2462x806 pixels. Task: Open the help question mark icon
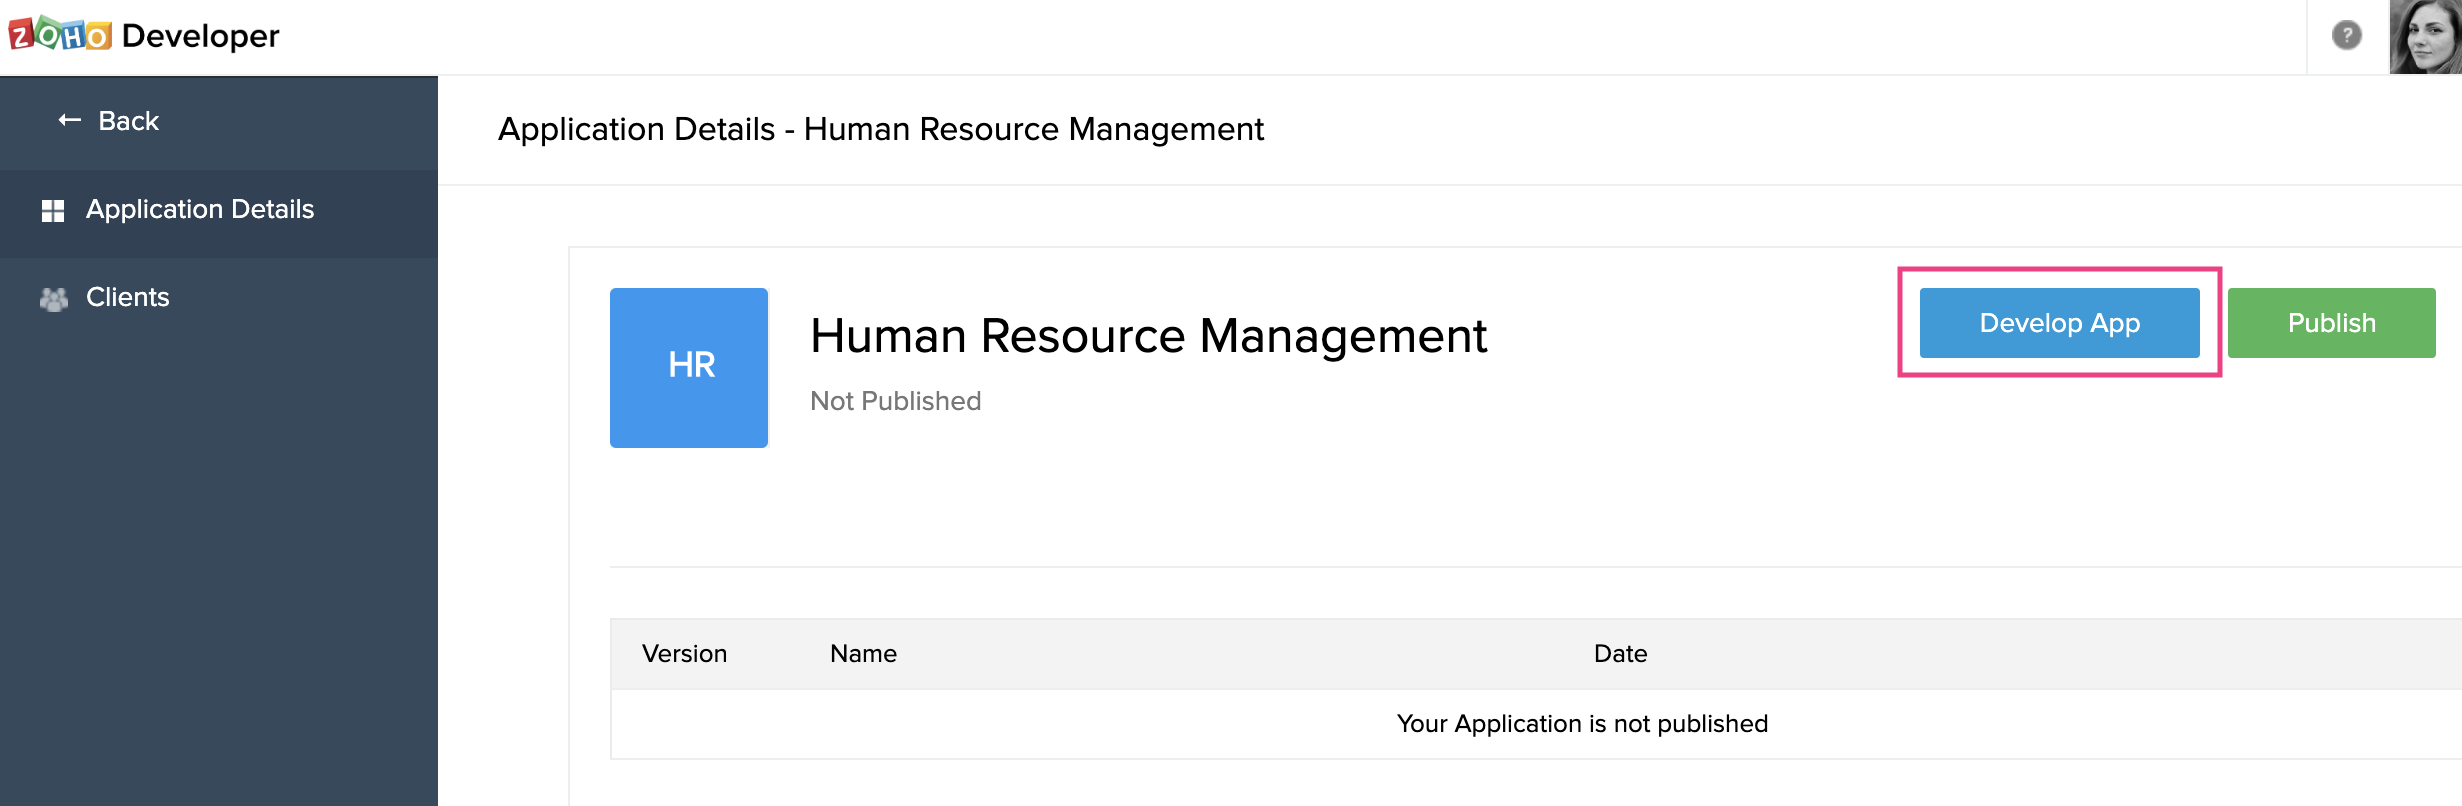pyautogui.click(x=2346, y=36)
